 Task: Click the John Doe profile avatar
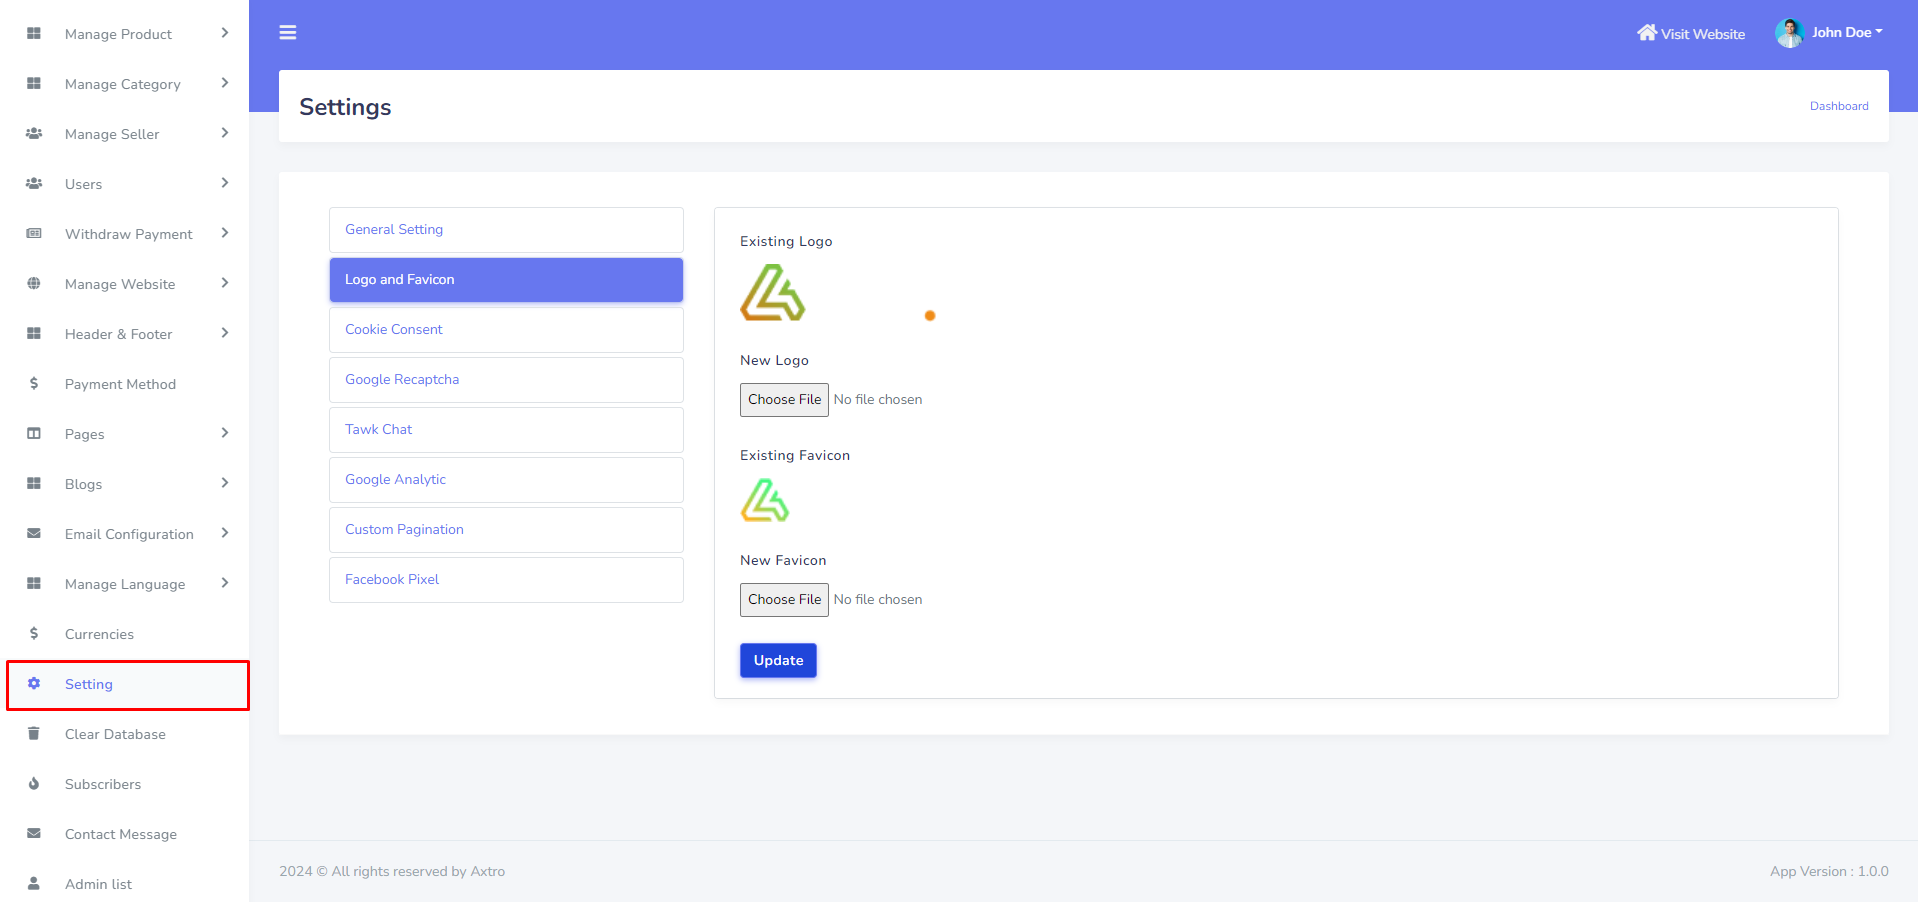(1788, 33)
